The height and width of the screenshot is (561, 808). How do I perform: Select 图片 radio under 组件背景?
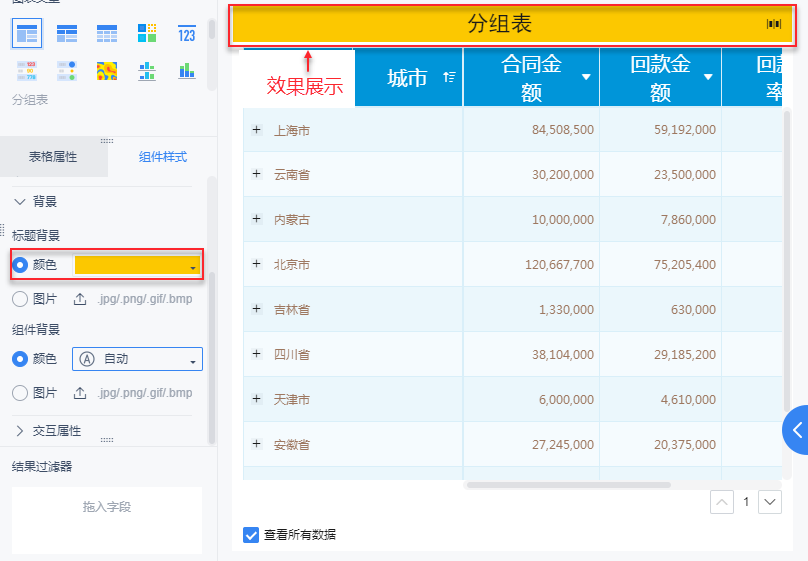pyautogui.click(x=20, y=393)
